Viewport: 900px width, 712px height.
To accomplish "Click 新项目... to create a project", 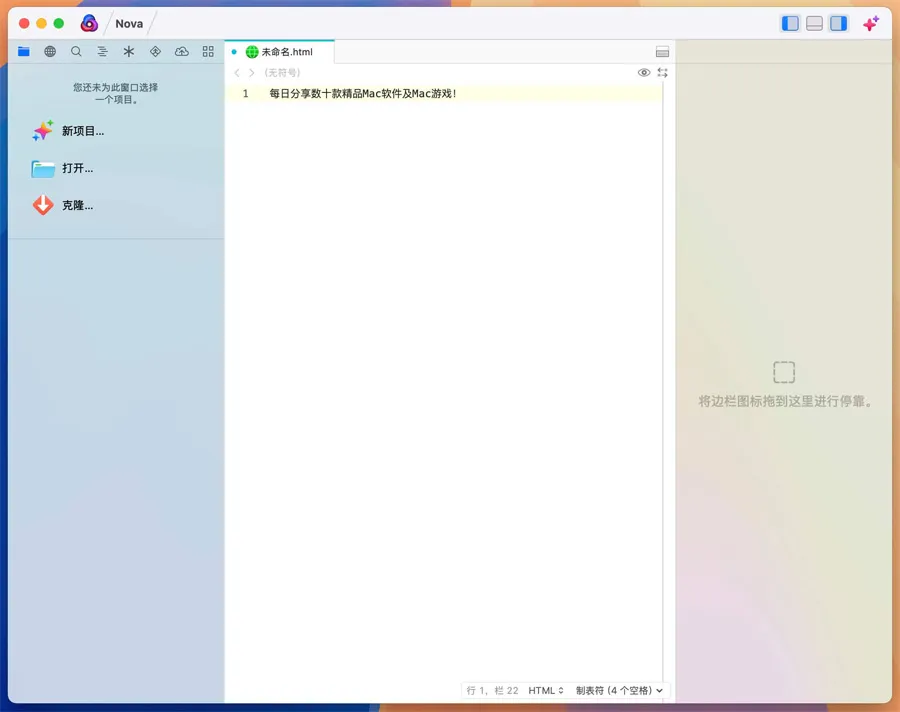I will click(x=82, y=131).
